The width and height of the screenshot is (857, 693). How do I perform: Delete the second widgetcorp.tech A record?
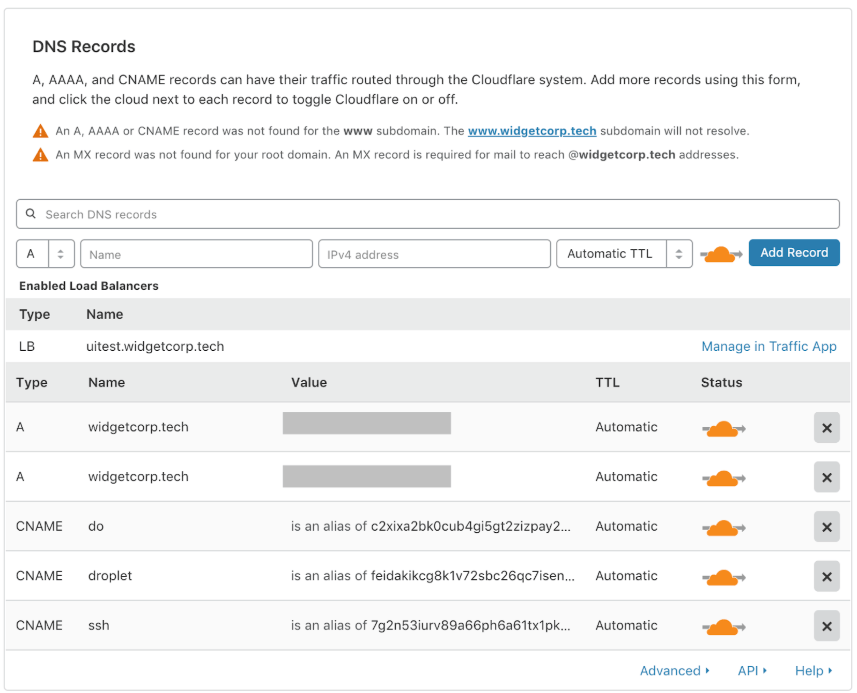[x=826, y=477]
